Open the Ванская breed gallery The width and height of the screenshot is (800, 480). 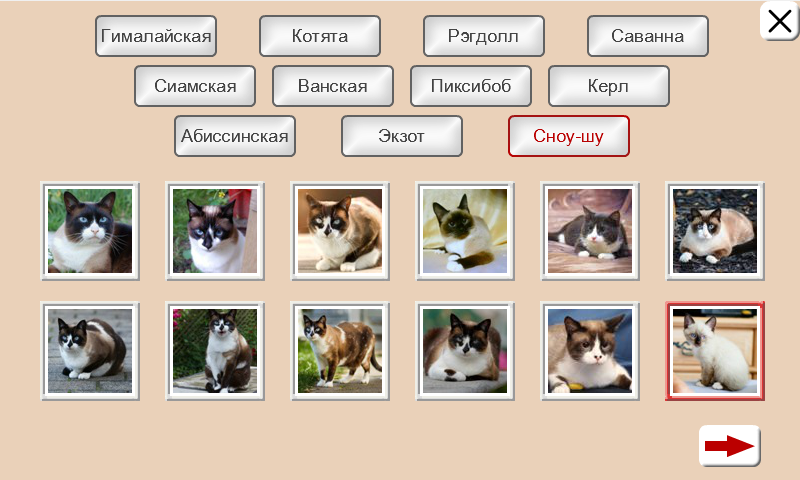point(333,86)
